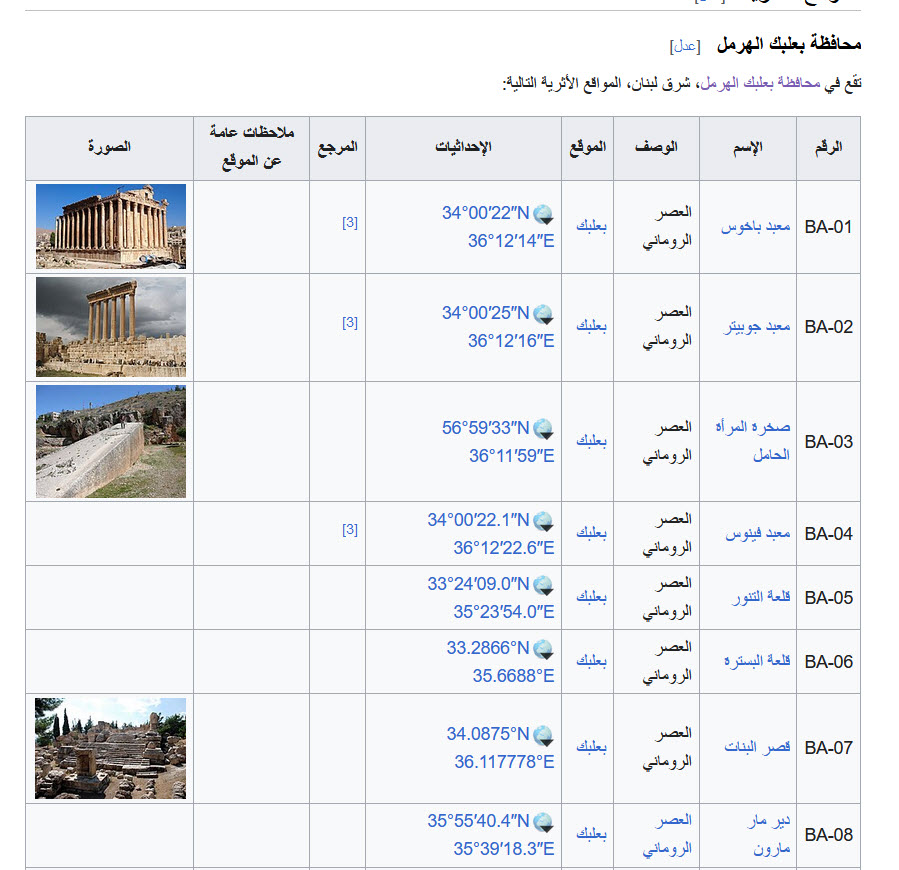The height and width of the screenshot is (870, 899).
Task: Open the Stone of Pregnant Woman thumbnail
Action: 111,442
